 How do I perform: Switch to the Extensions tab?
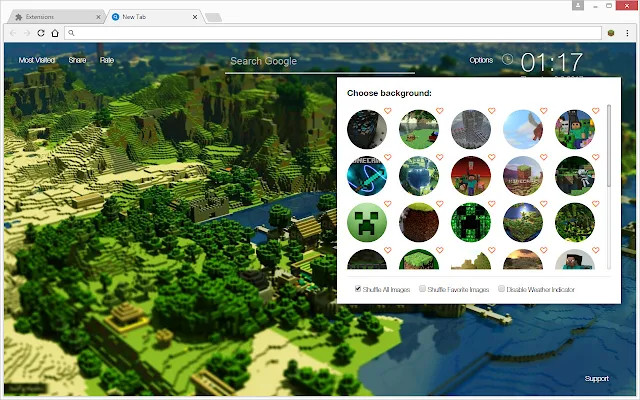click(x=57, y=17)
